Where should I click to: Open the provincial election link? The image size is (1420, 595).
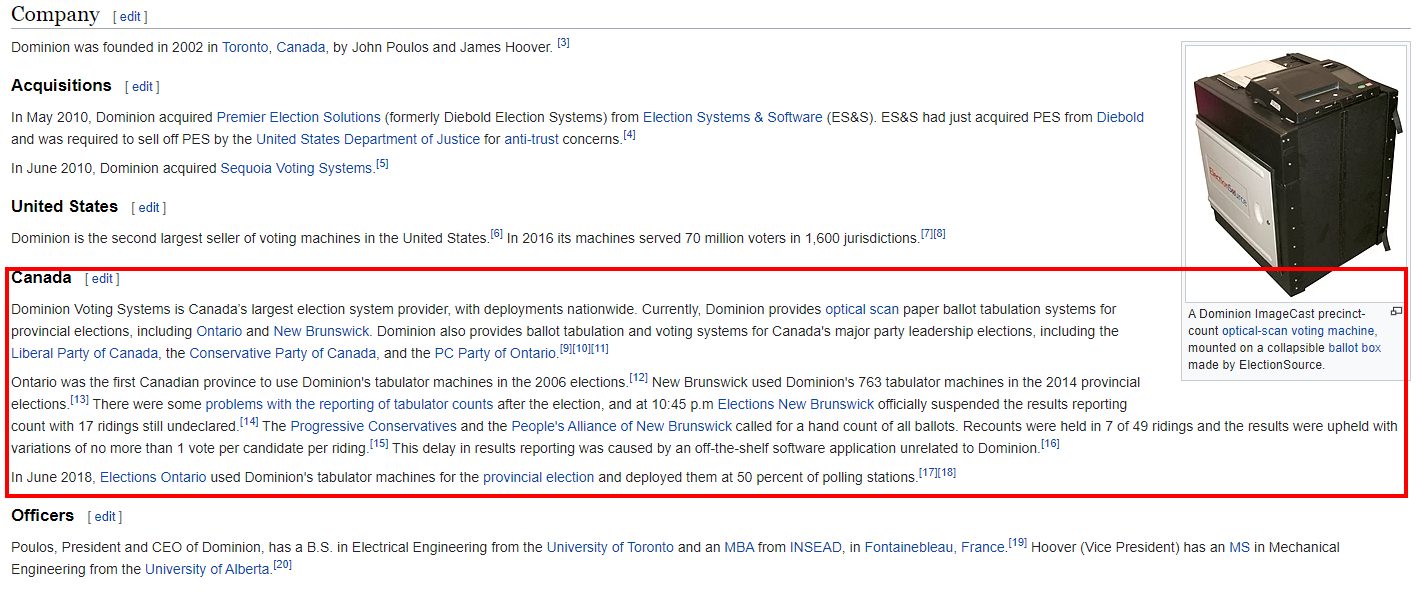[x=538, y=477]
